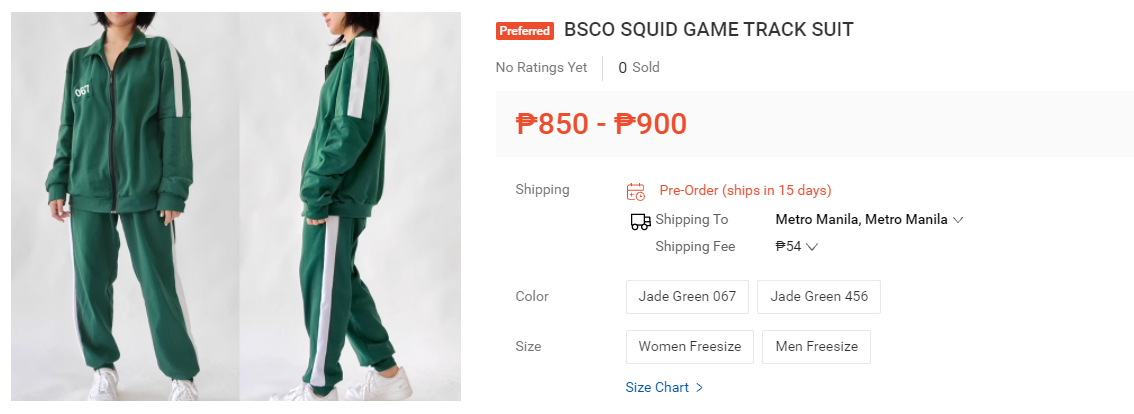Screen dimensions: 1134x414
Task: Click the BSCO Squid Game Track Suit title
Action: tap(708, 30)
